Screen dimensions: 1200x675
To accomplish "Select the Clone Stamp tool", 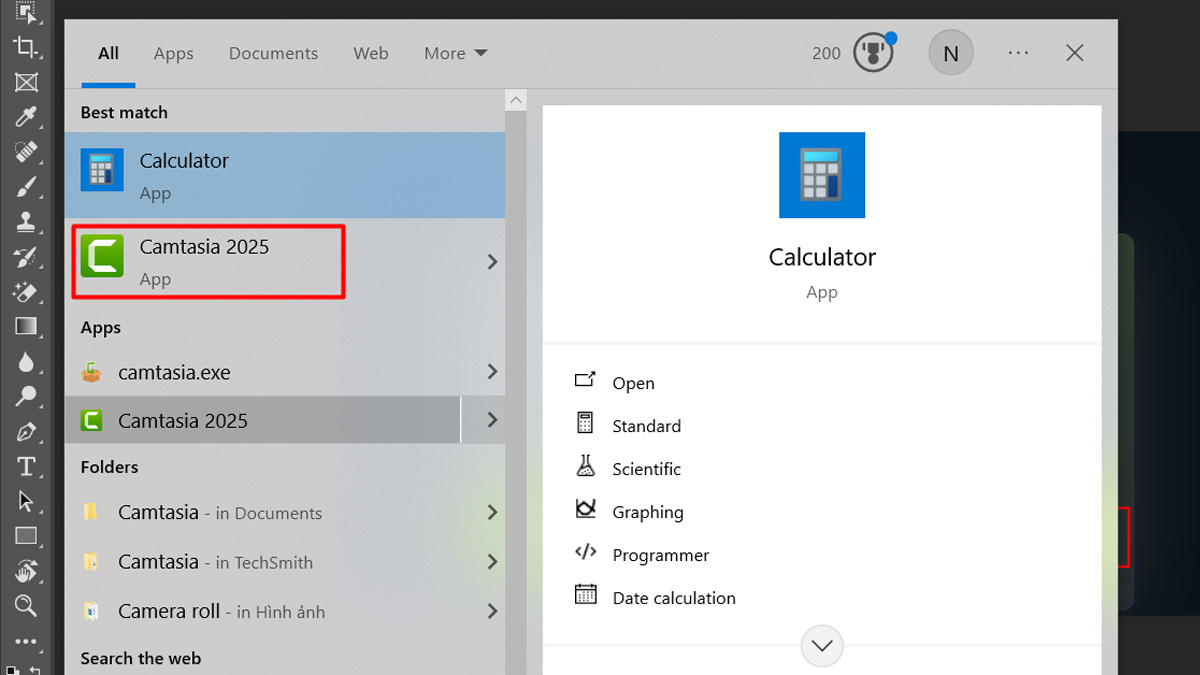I will pos(26,222).
